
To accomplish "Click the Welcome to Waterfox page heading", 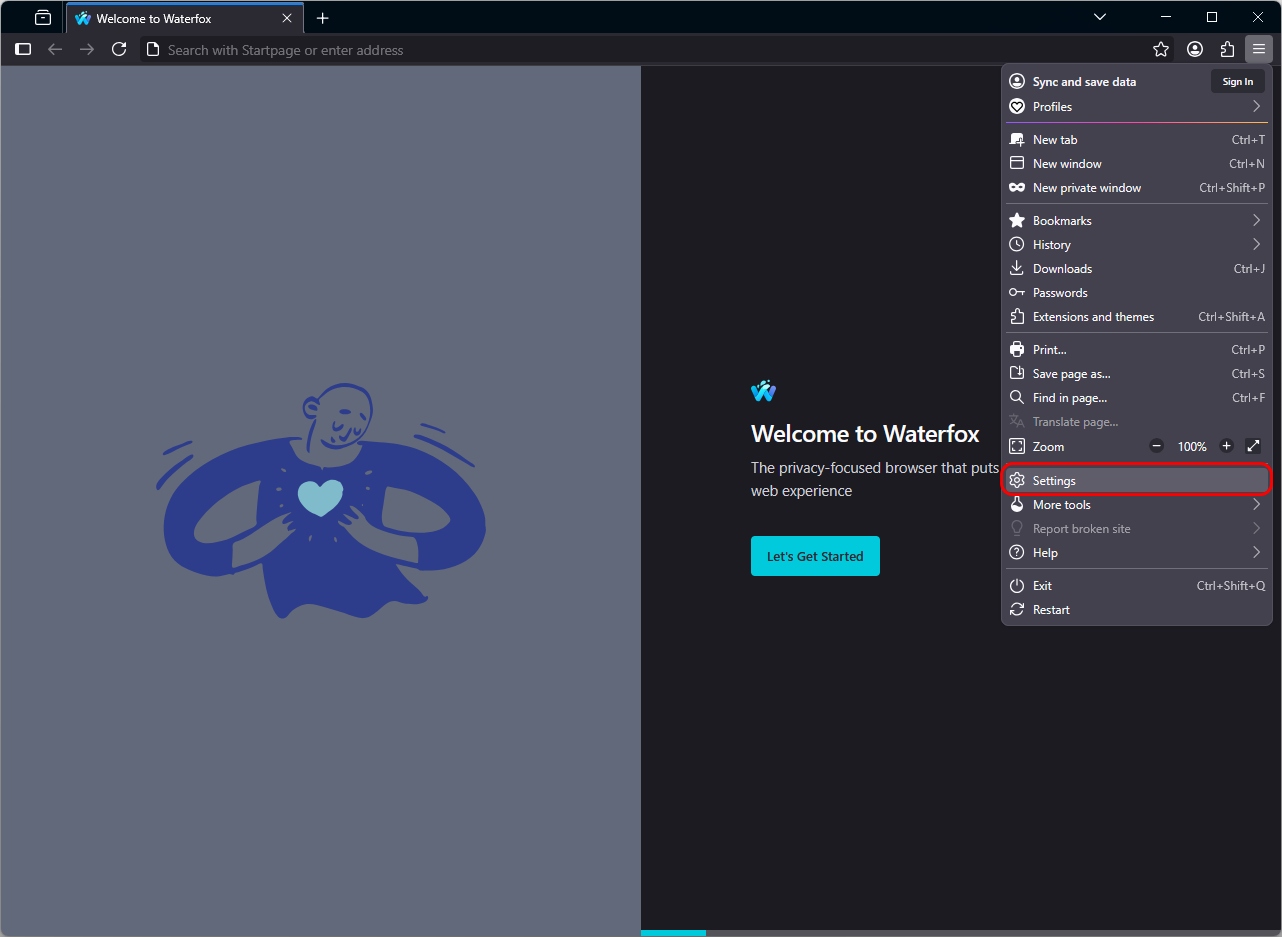I will pyautogui.click(x=865, y=434).
